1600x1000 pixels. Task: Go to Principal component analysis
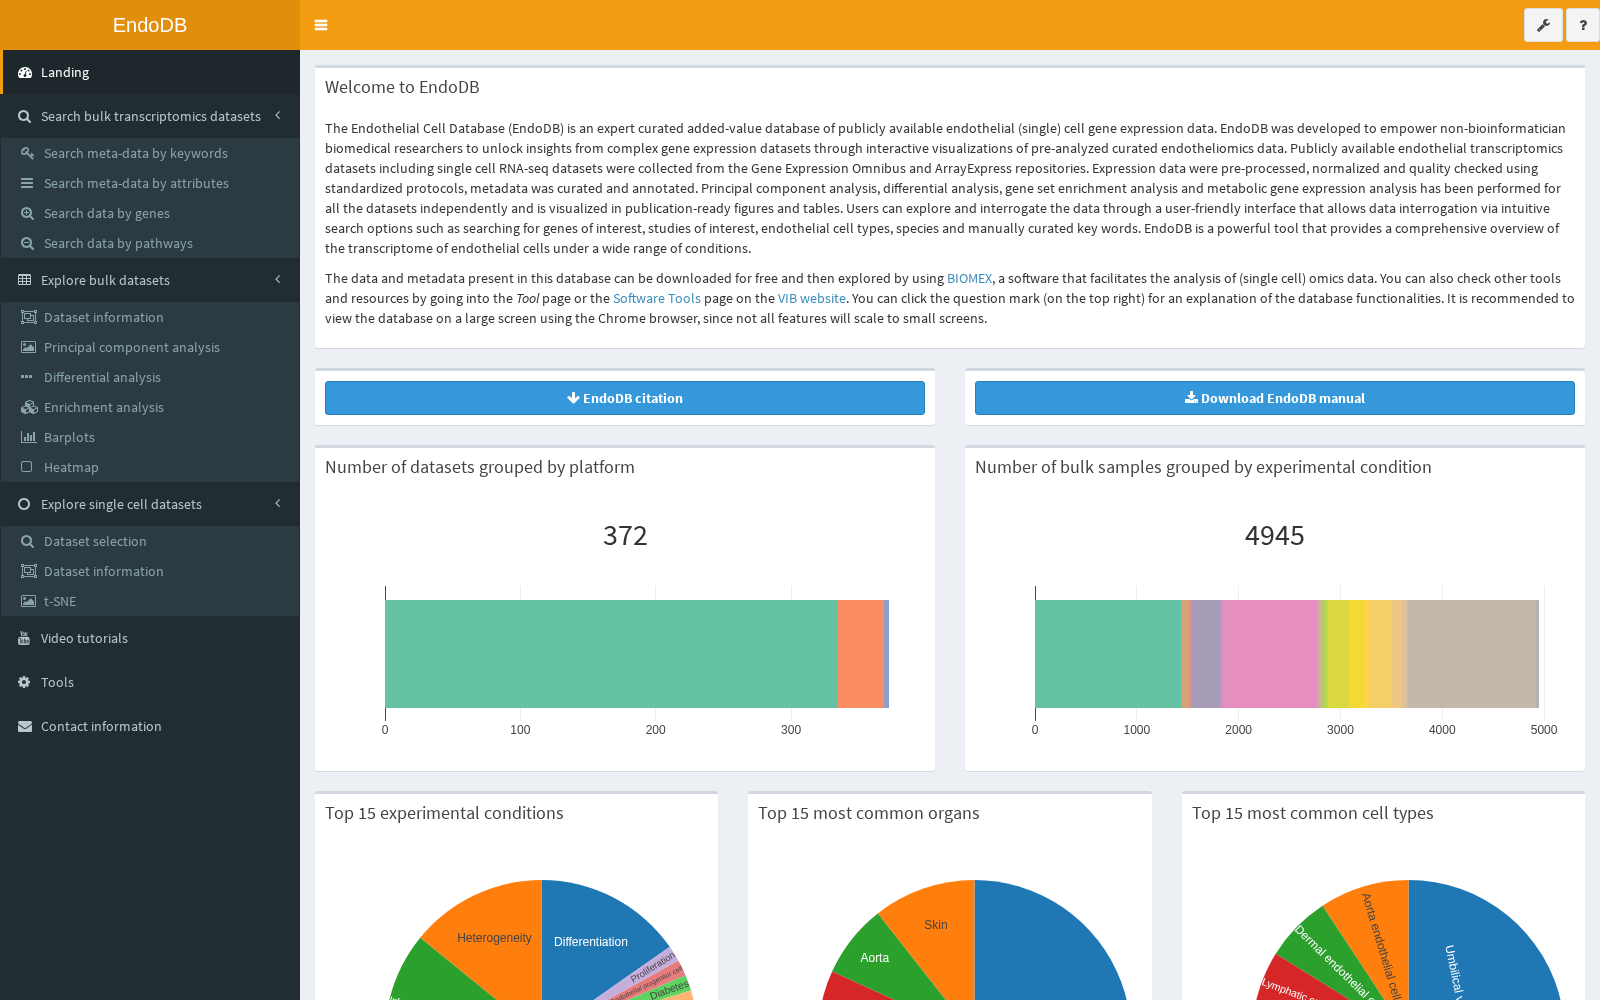coord(150,347)
